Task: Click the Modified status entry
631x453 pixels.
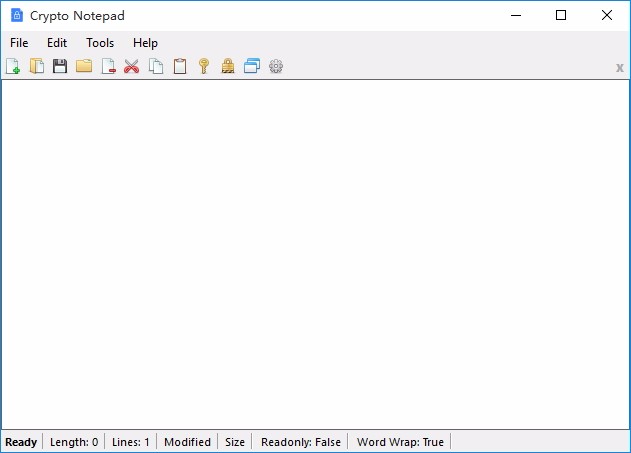Action: 188,442
